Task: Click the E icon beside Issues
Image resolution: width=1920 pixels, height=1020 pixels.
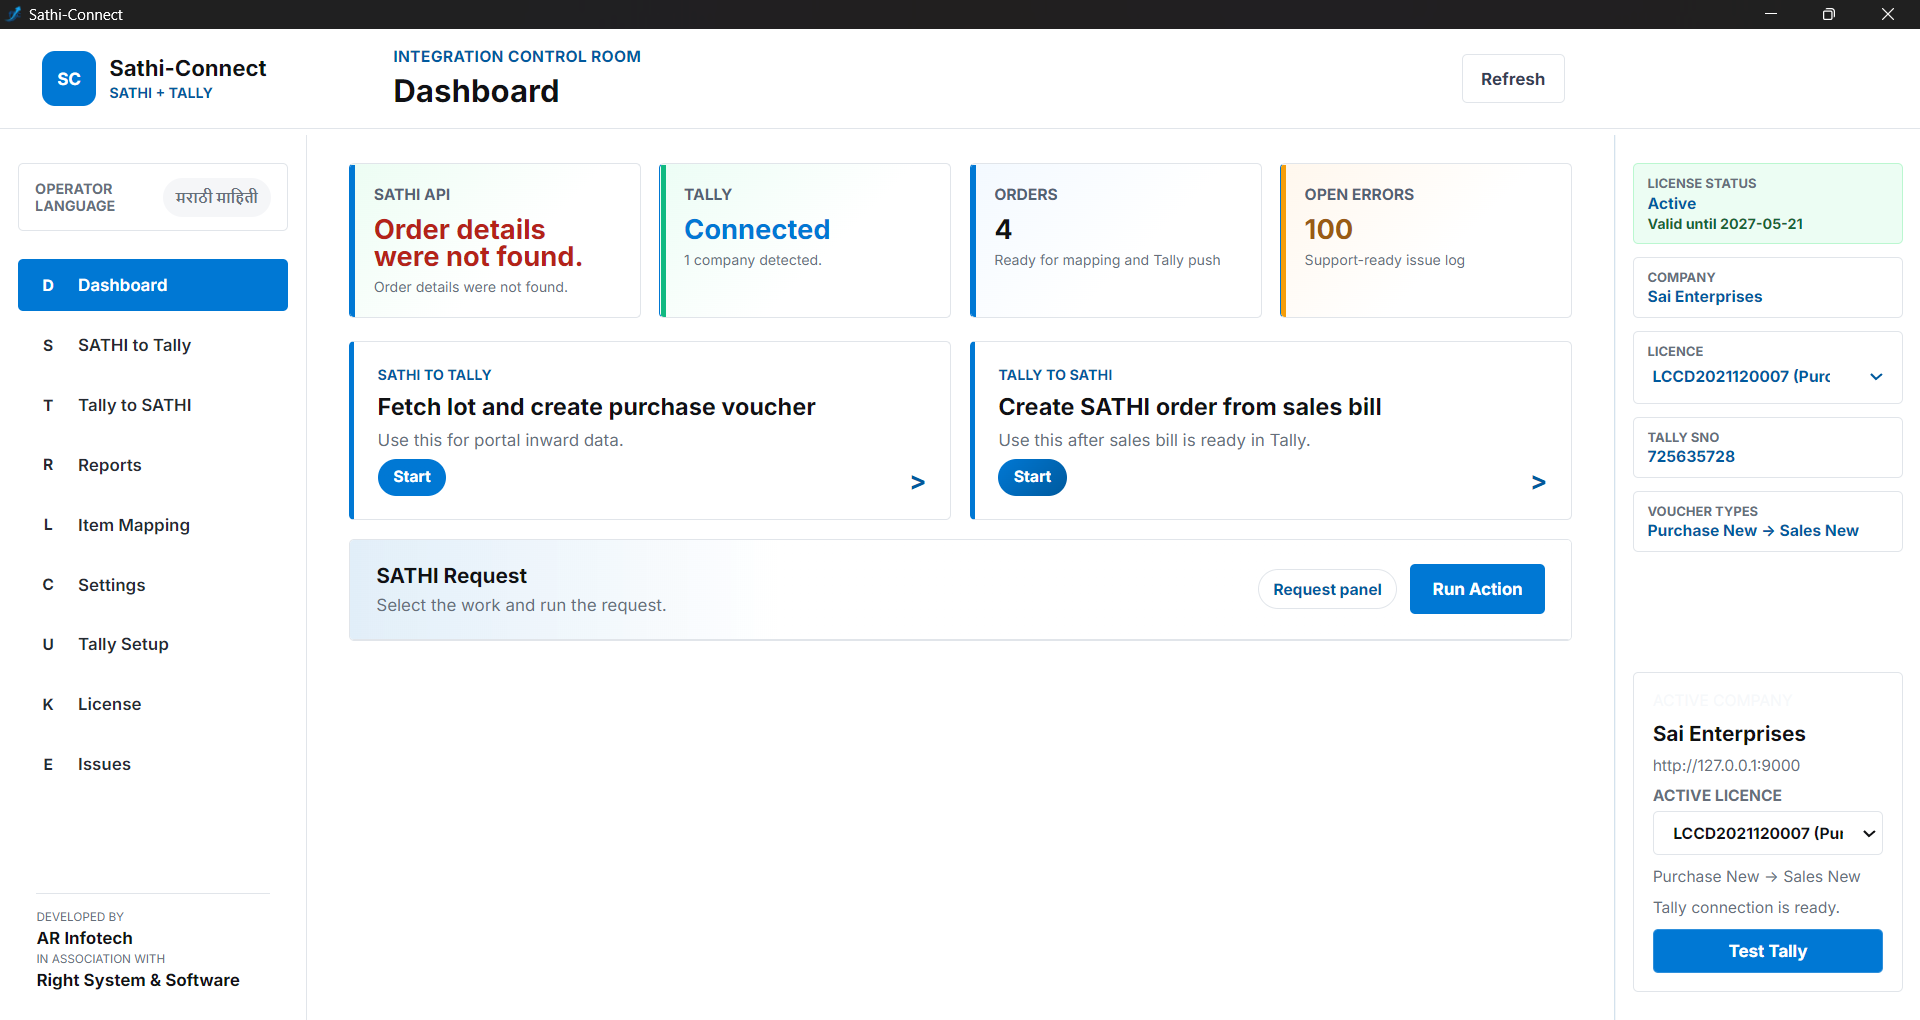Action: tap(48, 764)
